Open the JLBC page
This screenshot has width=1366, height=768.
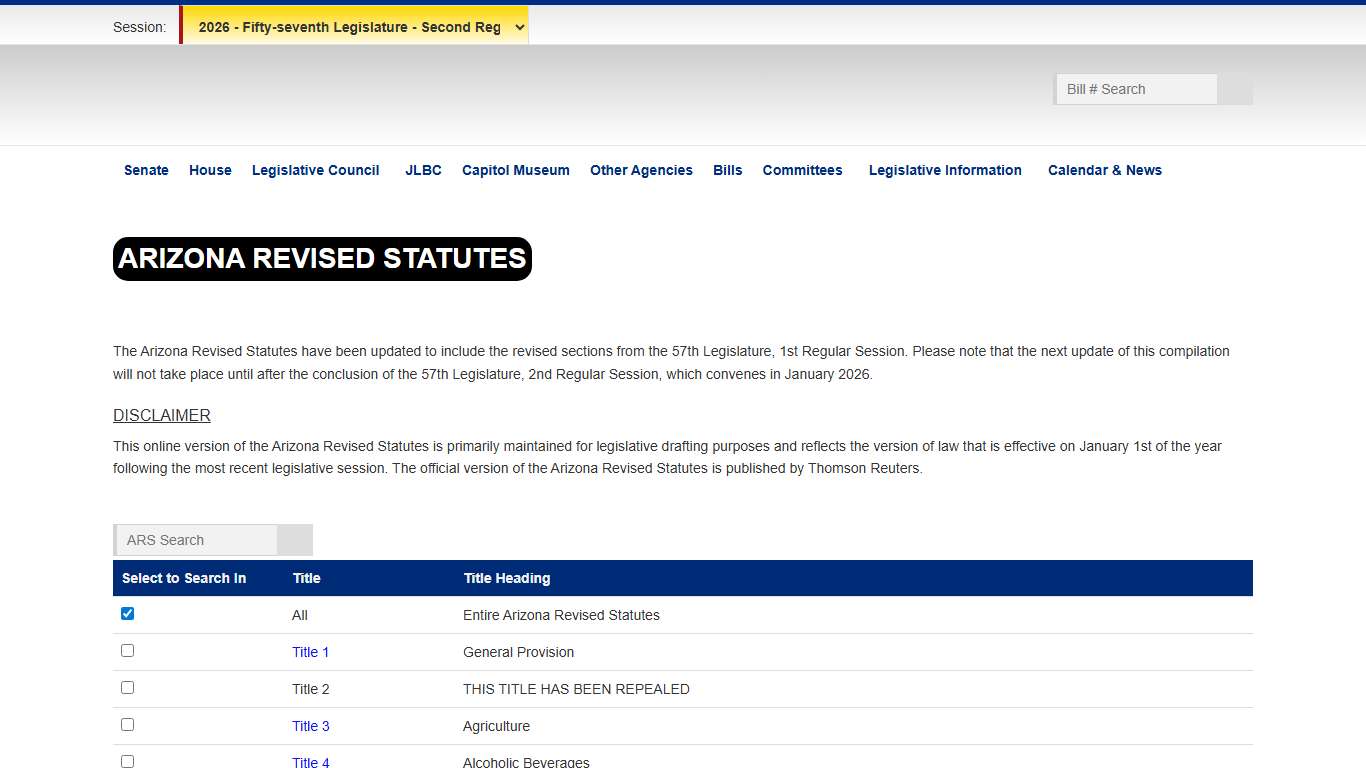[x=423, y=170]
